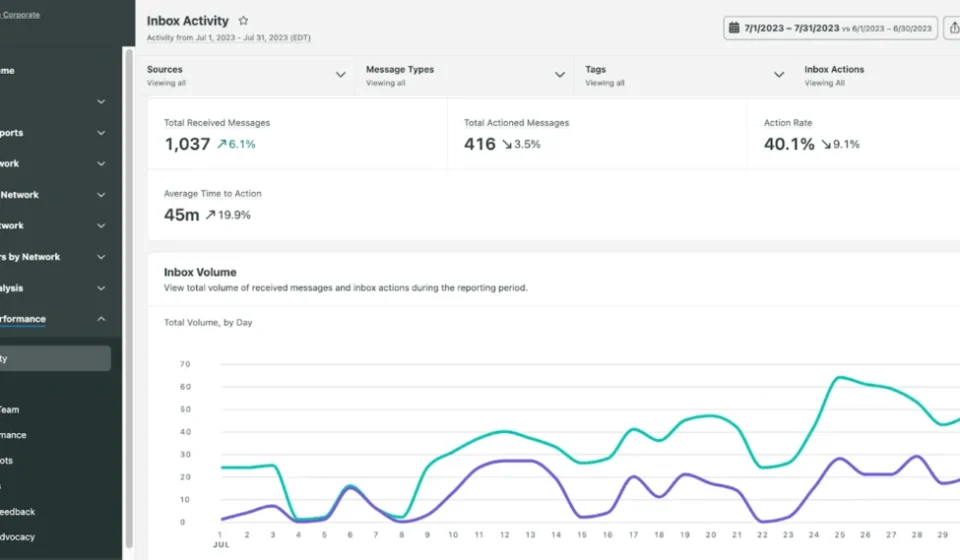Open the Team report in sidebar
This screenshot has height=560, width=960.
coord(10,409)
